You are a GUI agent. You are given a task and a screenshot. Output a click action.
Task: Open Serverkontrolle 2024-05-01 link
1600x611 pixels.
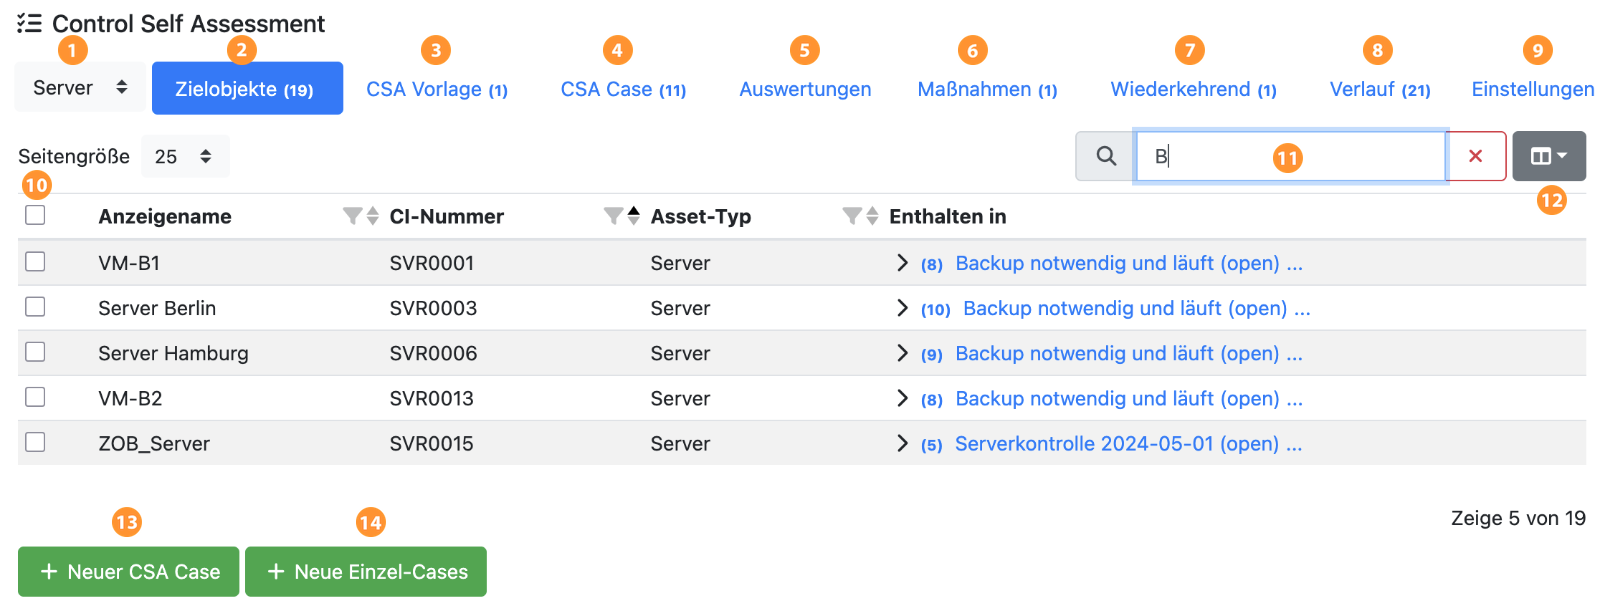pos(1116,444)
